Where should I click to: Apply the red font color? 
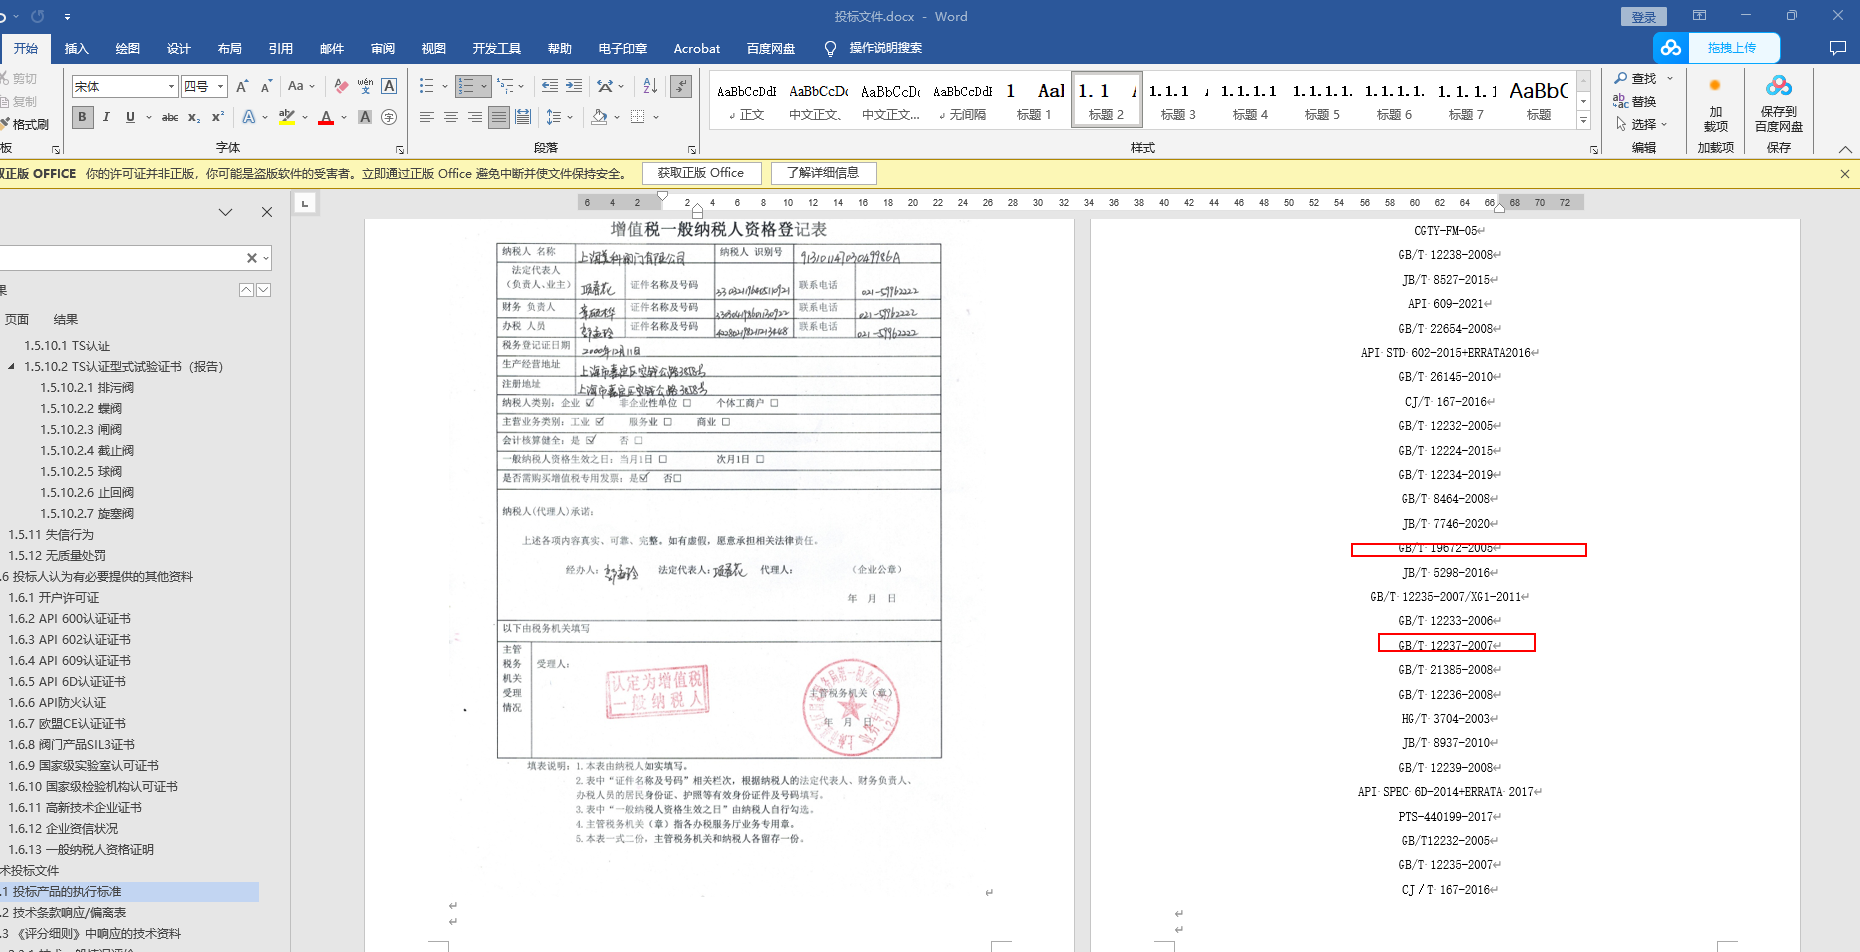326,117
